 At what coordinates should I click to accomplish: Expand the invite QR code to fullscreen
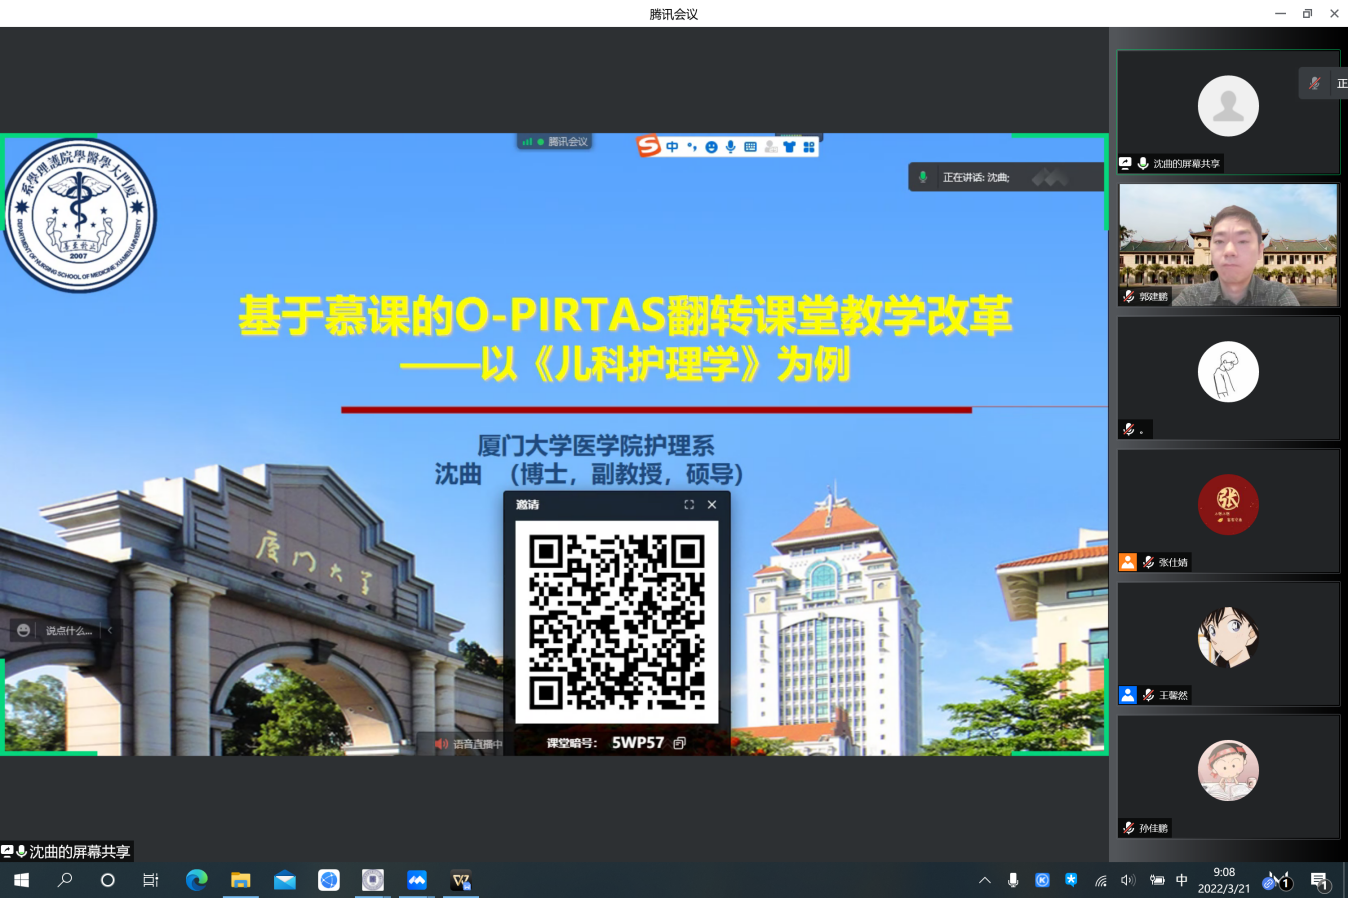pos(689,505)
